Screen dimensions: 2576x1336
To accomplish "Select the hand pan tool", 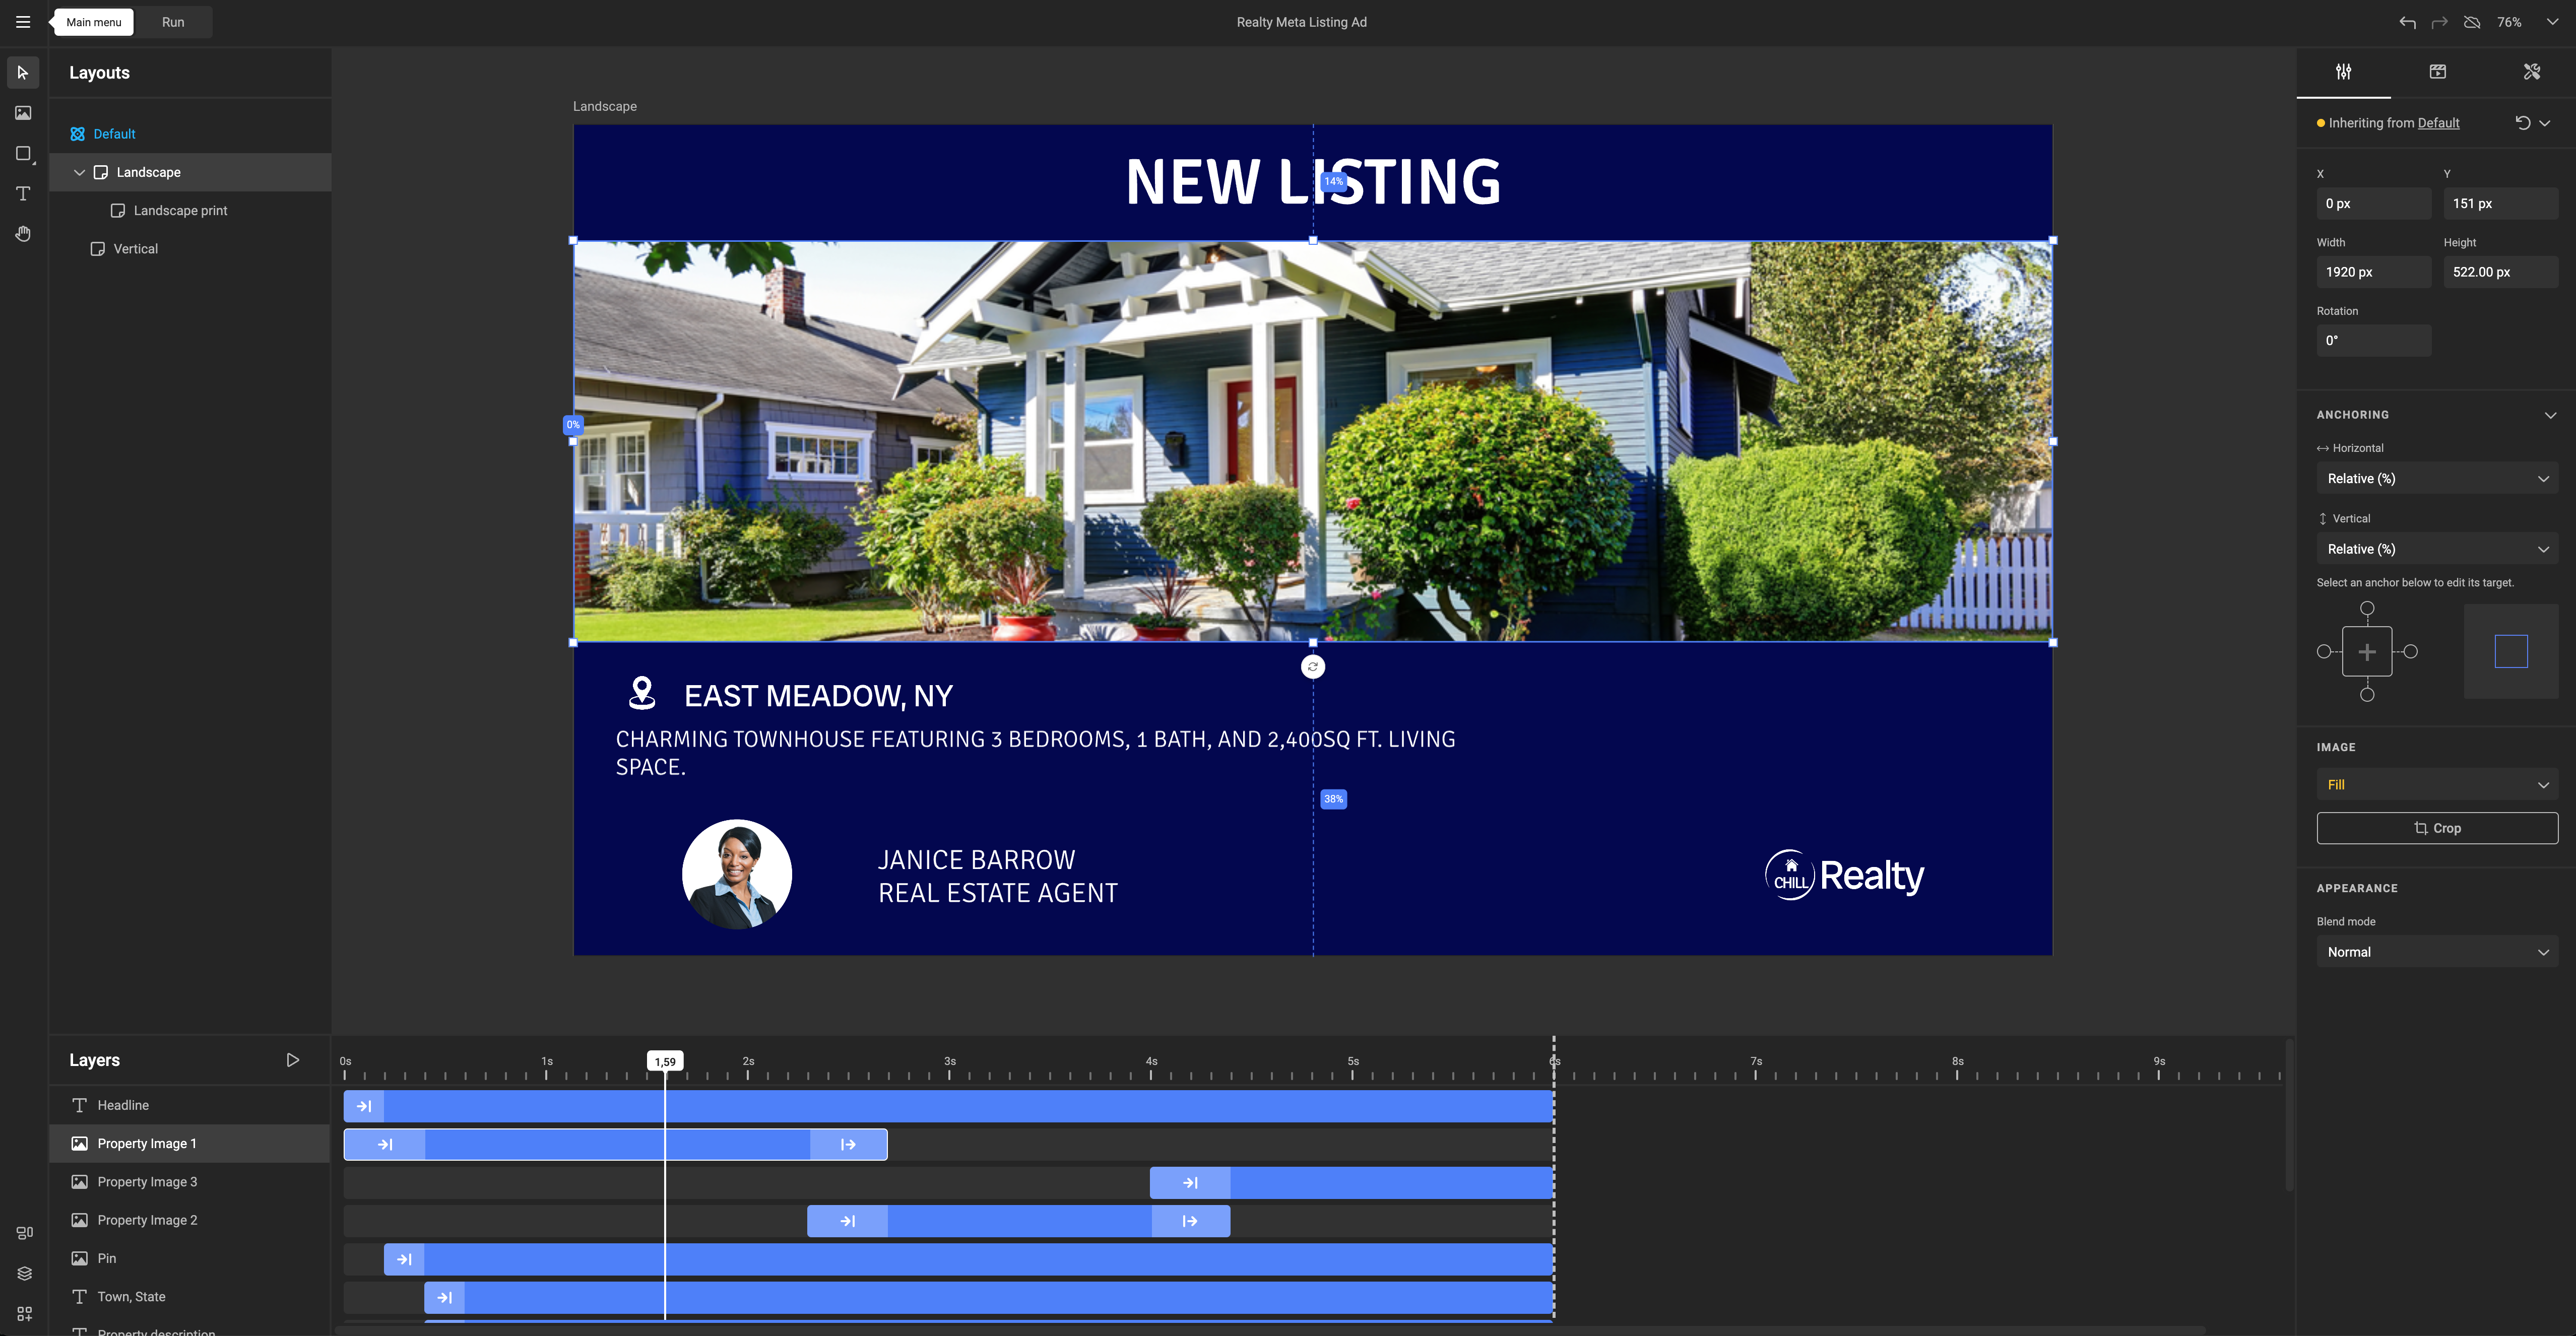I will coord(23,233).
